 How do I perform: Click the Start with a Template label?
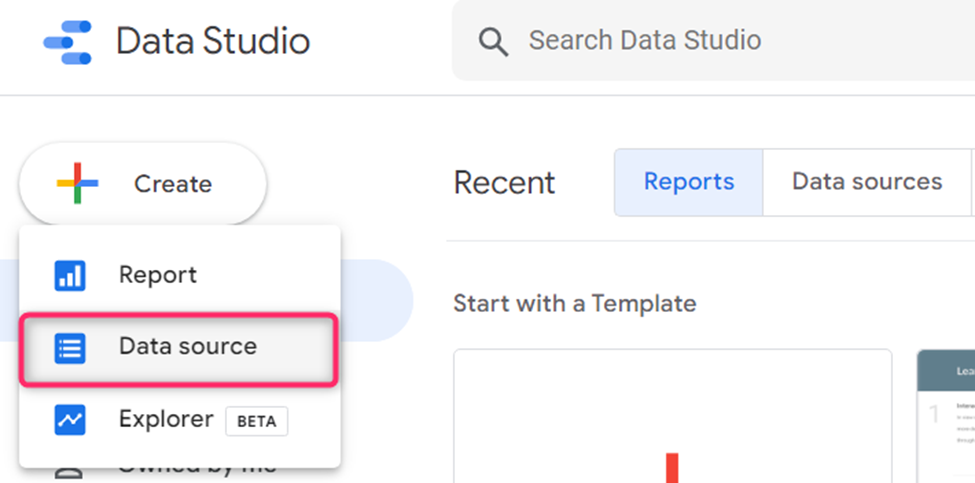[575, 304]
